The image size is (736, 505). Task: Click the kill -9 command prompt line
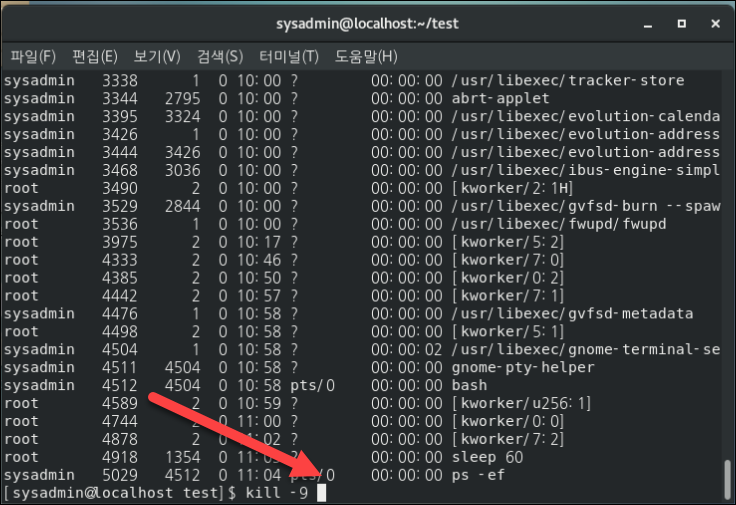pos(165,493)
